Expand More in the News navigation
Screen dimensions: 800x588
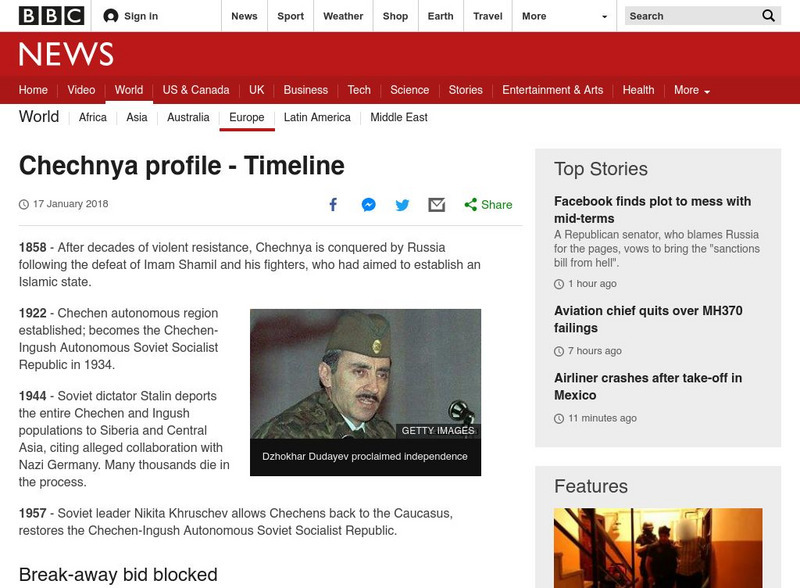click(x=689, y=89)
